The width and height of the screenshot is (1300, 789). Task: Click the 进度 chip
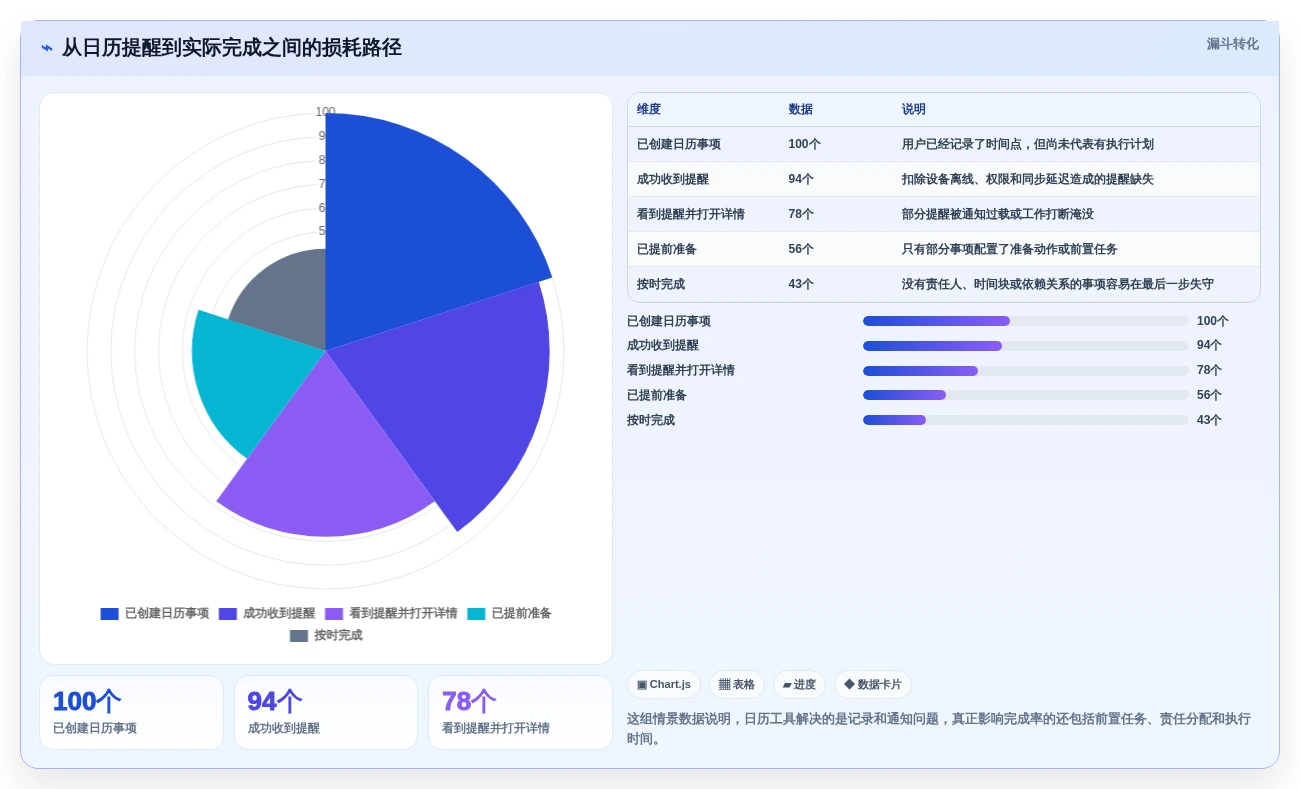[x=799, y=685]
